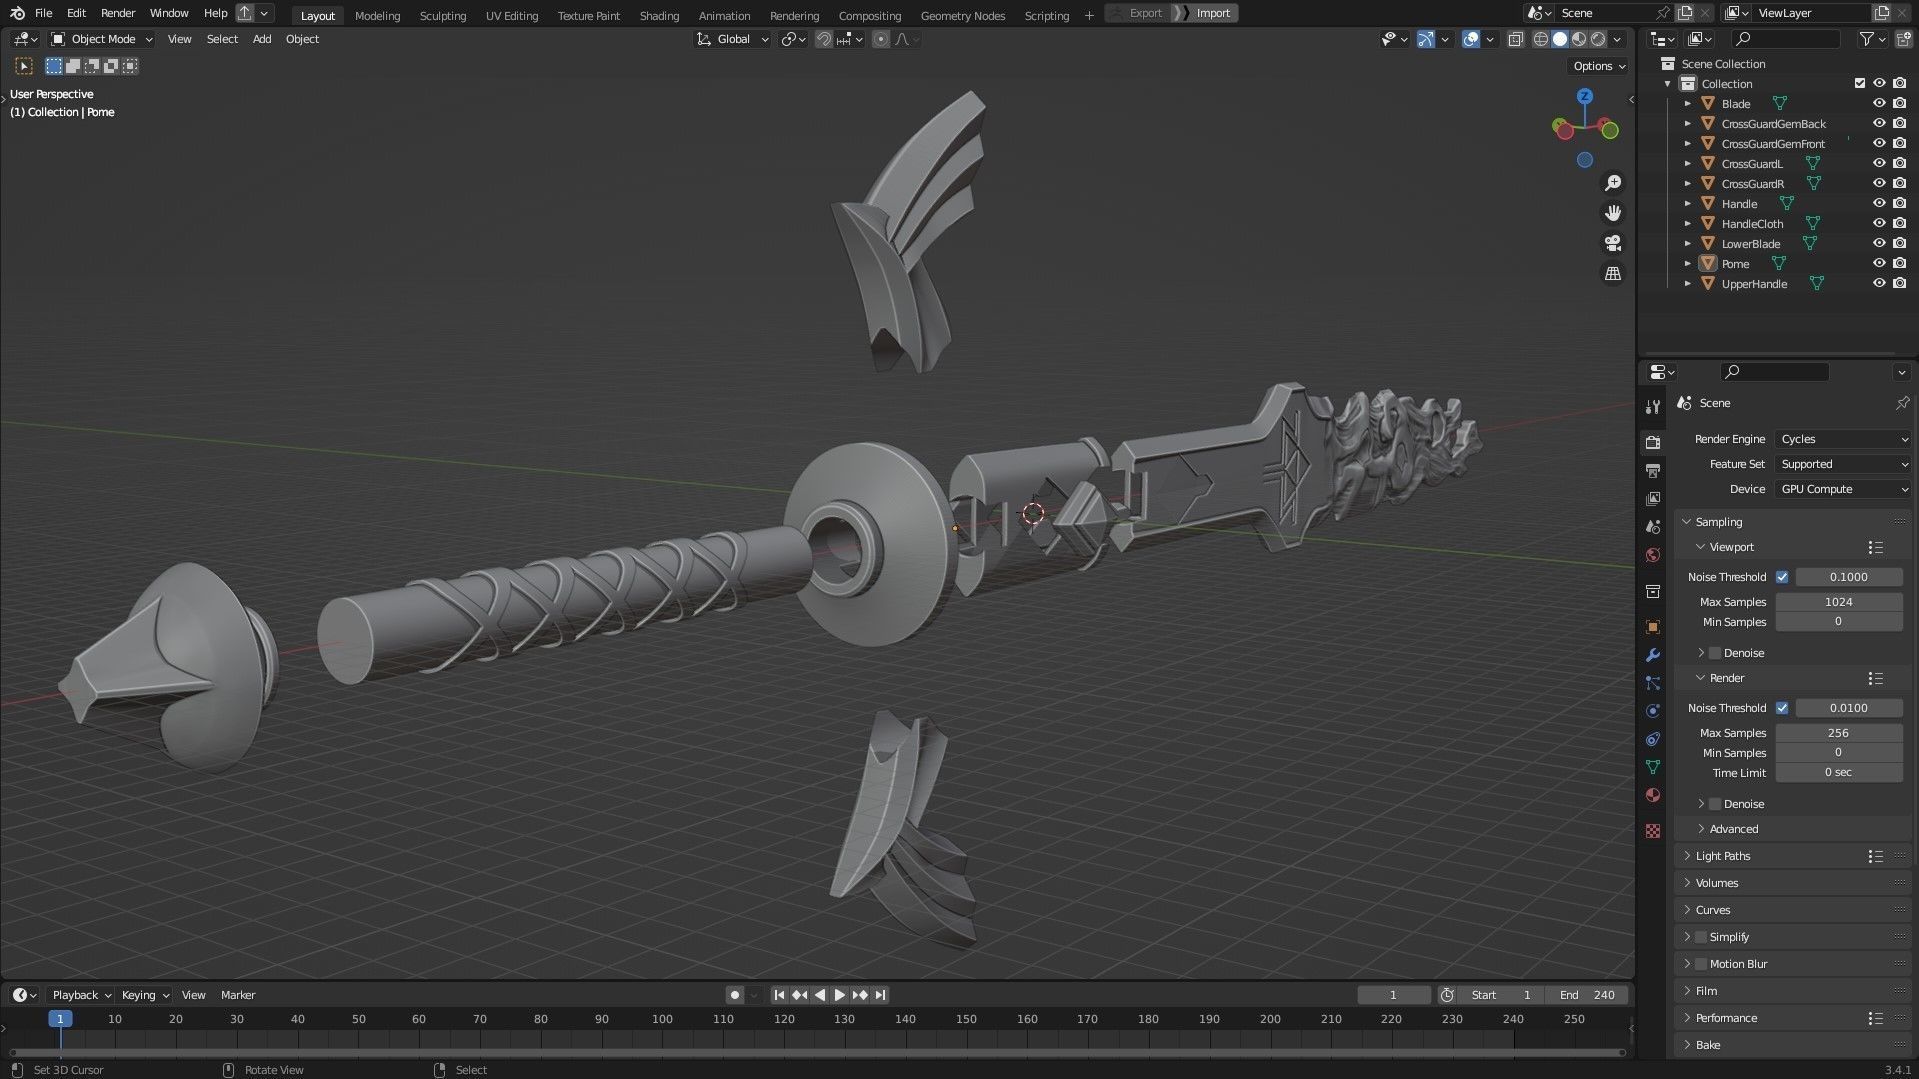Open the Scene properties tab icon
The width and height of the screenshot is (1919, 1079).
1653,526
